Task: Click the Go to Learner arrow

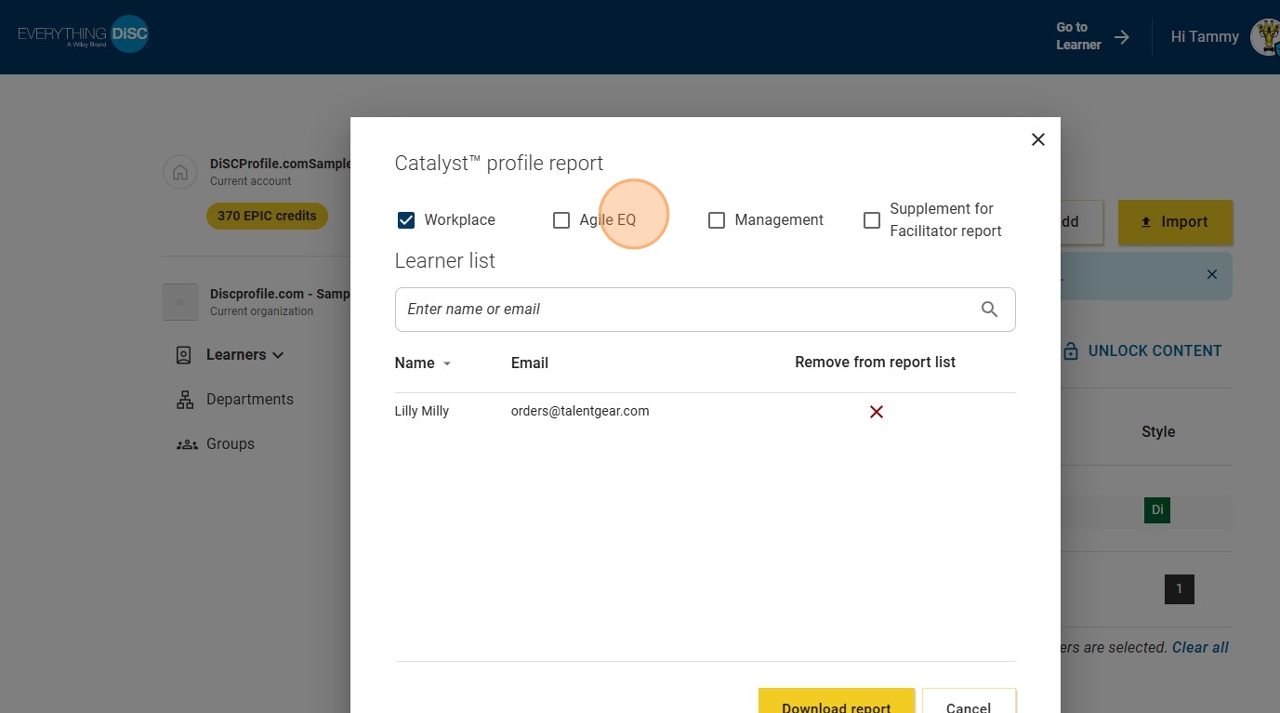Action: 1122,37
